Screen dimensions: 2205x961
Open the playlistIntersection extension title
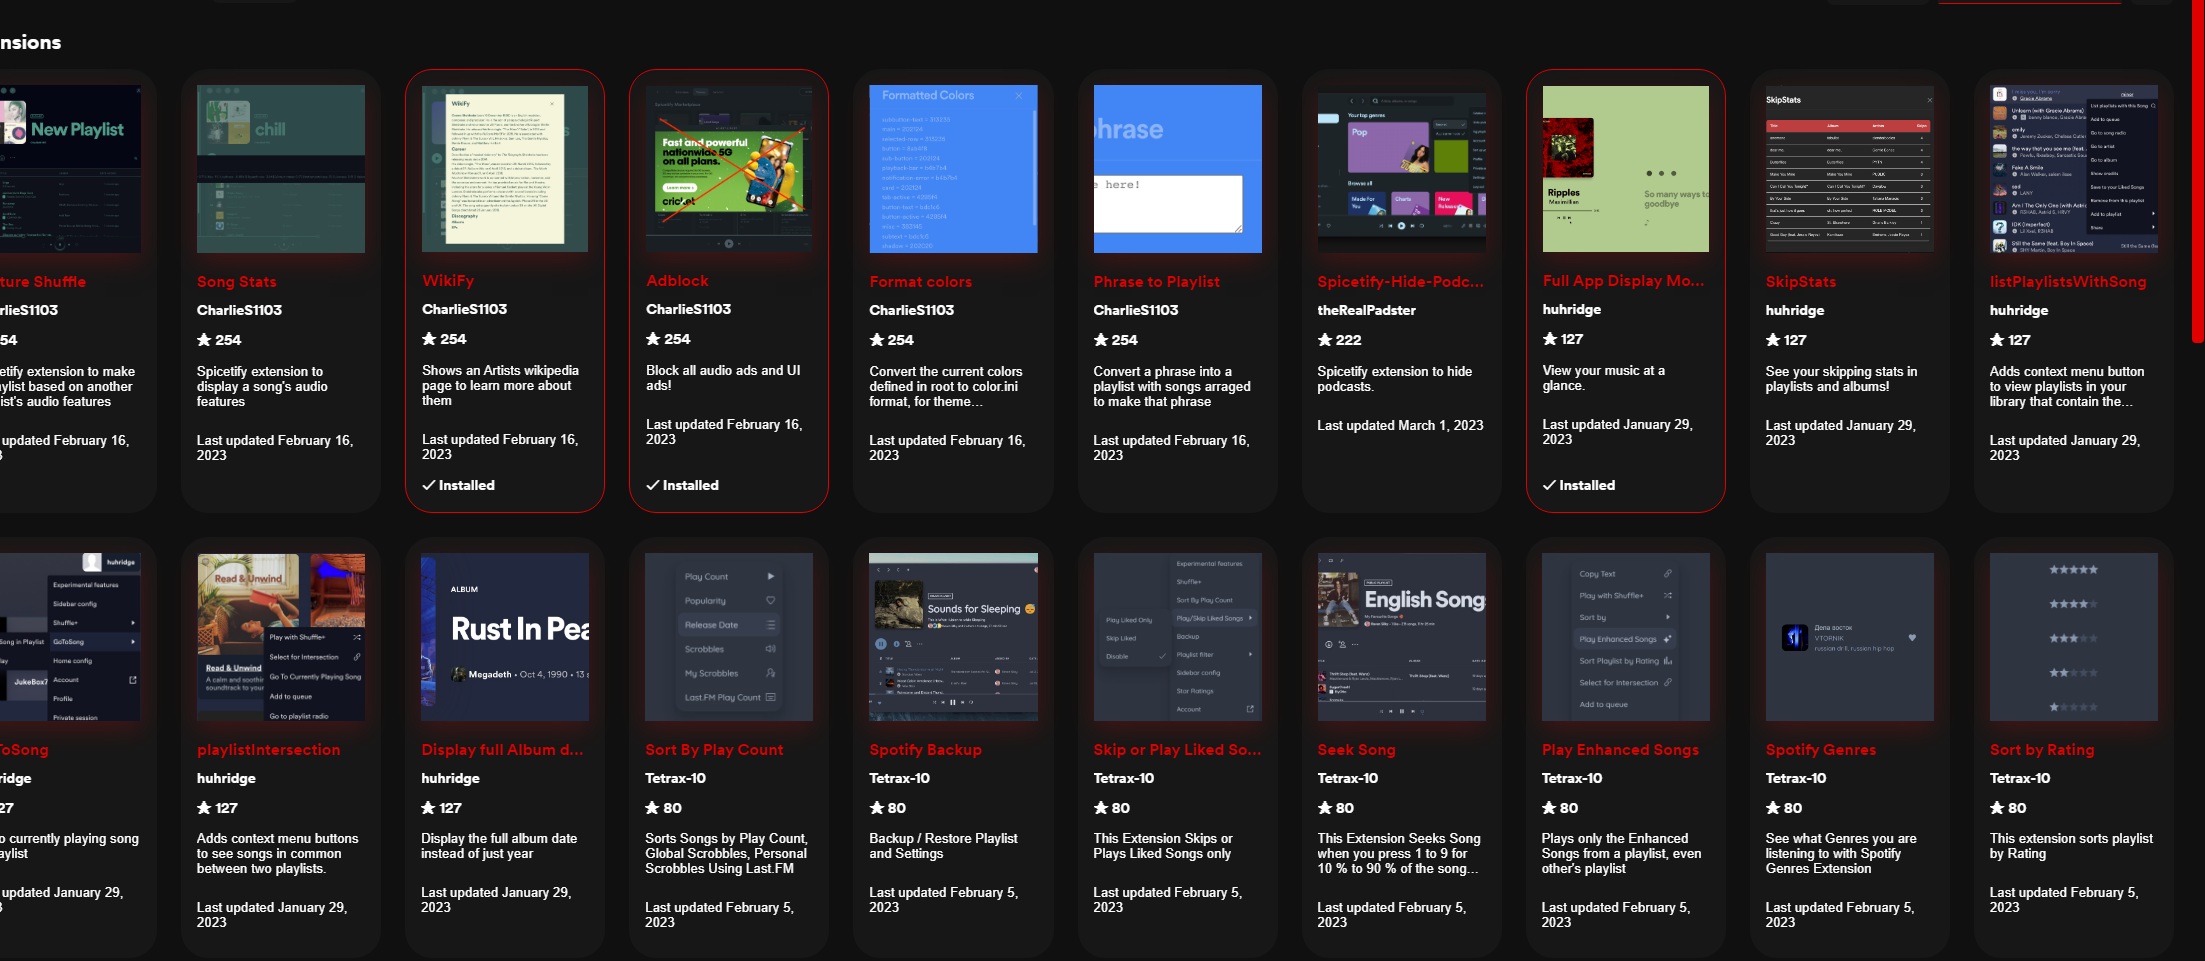tap(268, 749)
